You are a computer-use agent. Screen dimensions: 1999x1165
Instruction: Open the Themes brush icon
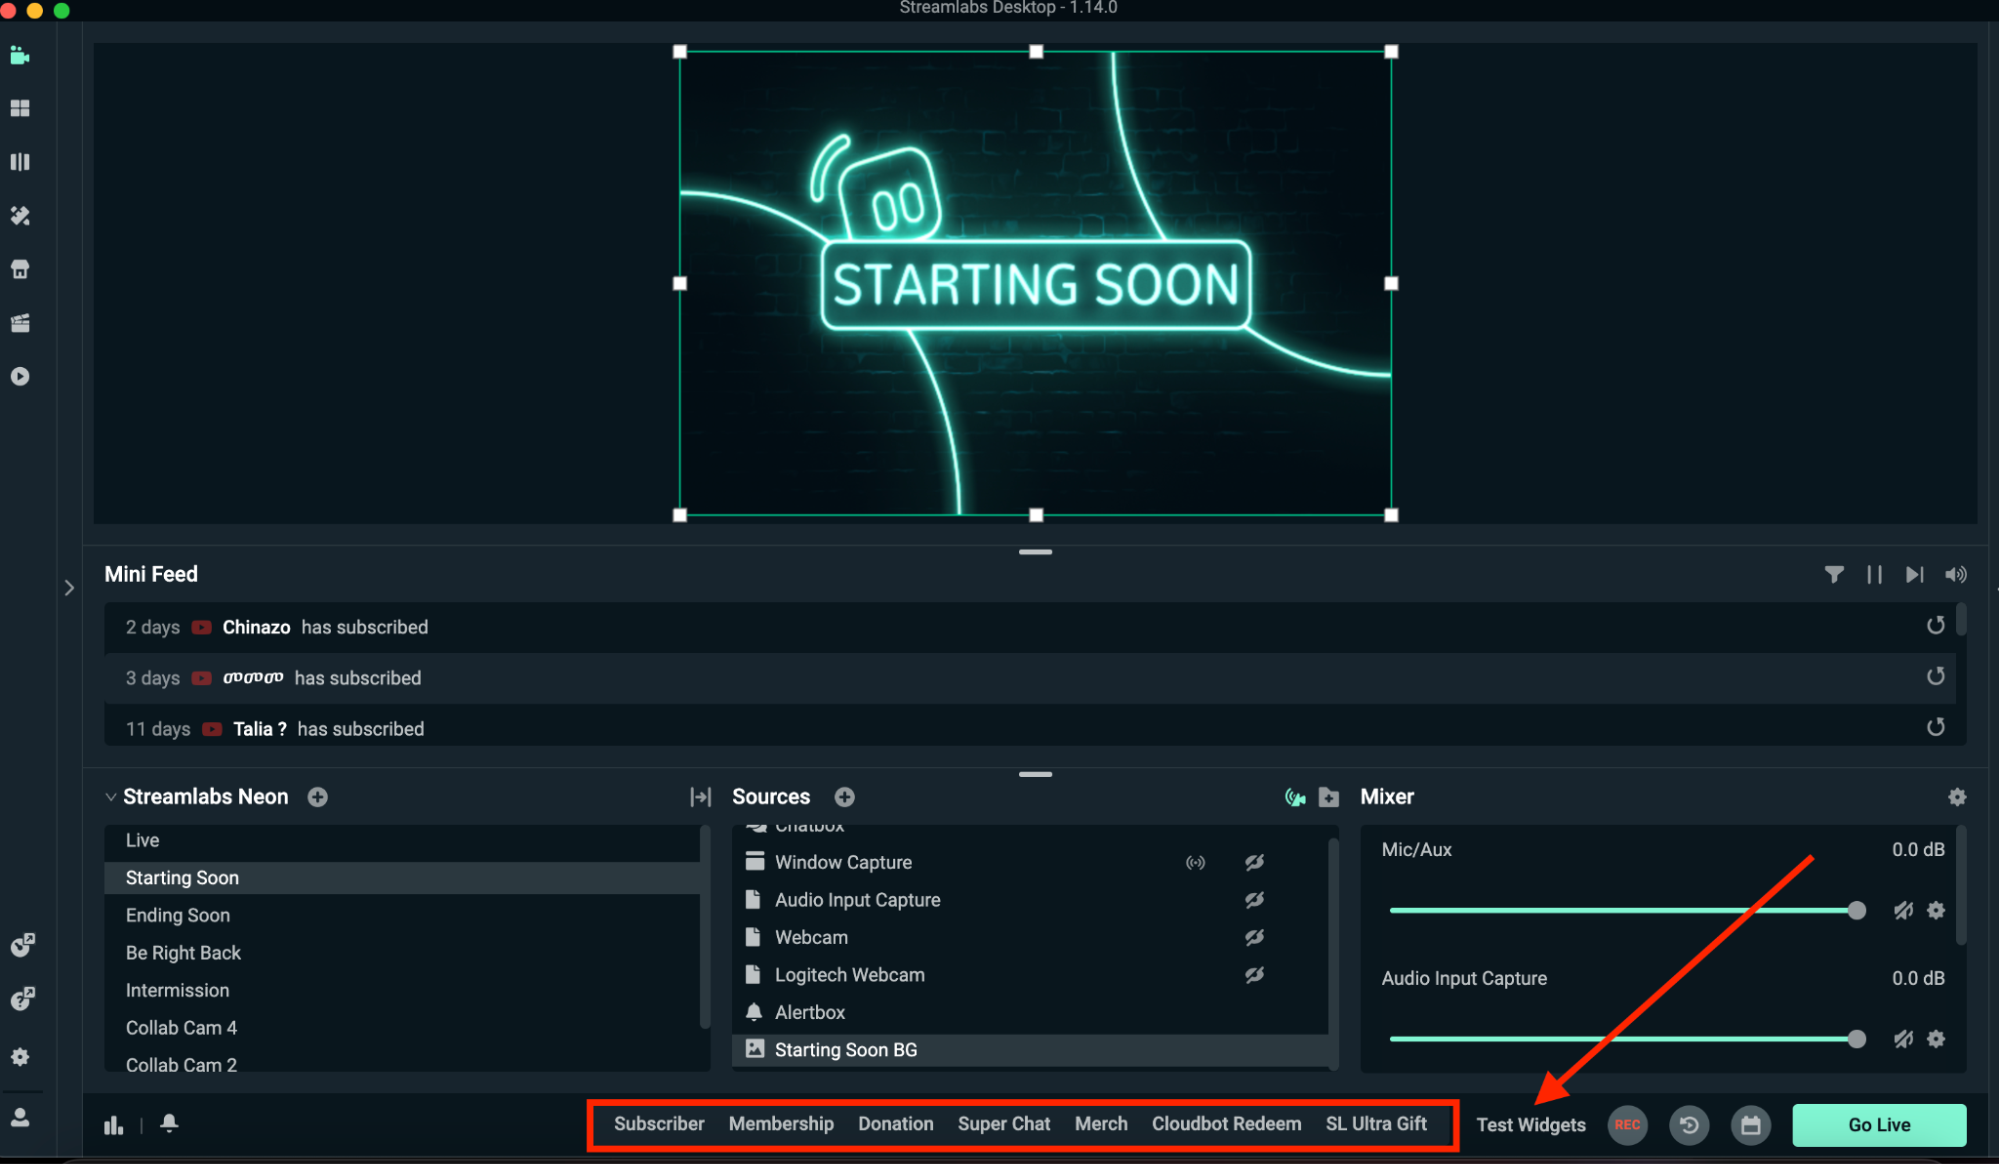(x=20, y=215)
